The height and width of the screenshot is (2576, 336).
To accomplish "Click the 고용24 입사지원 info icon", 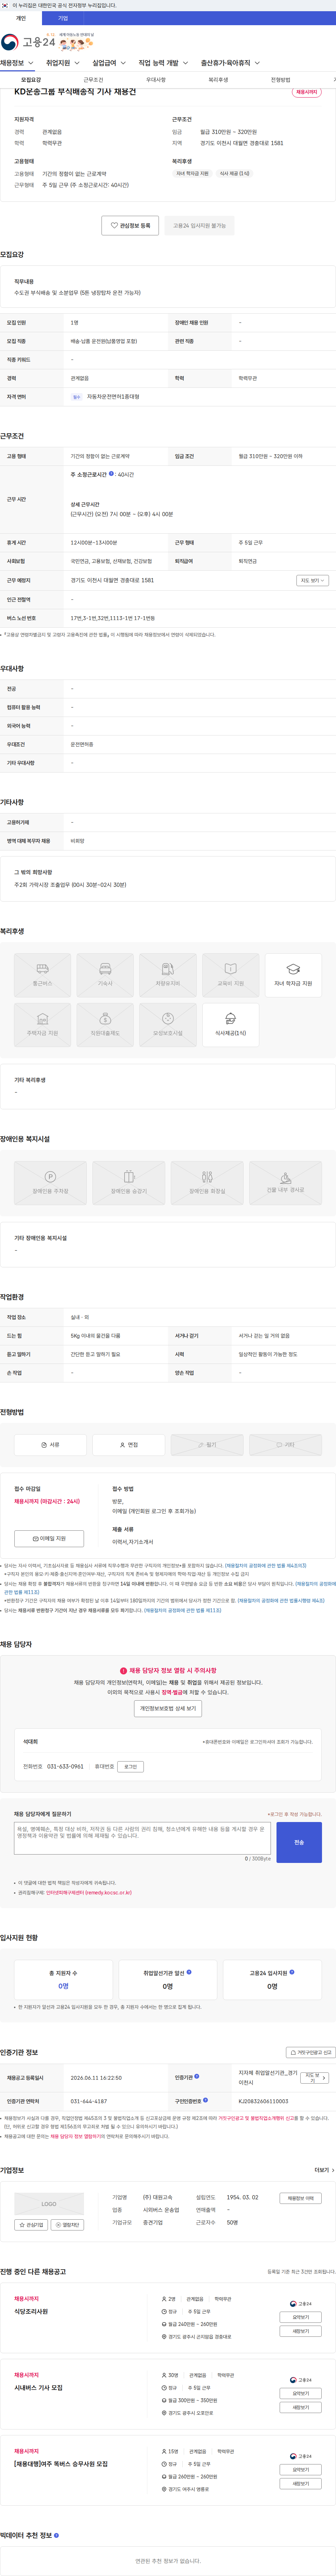I will click(292, 1972).
